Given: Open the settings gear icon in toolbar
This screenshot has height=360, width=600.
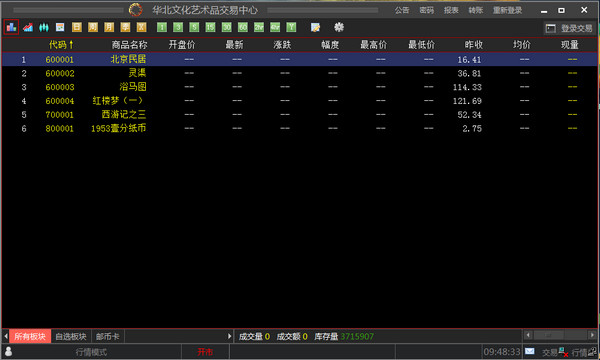Looking at the screenshot, I should [339, 27].
